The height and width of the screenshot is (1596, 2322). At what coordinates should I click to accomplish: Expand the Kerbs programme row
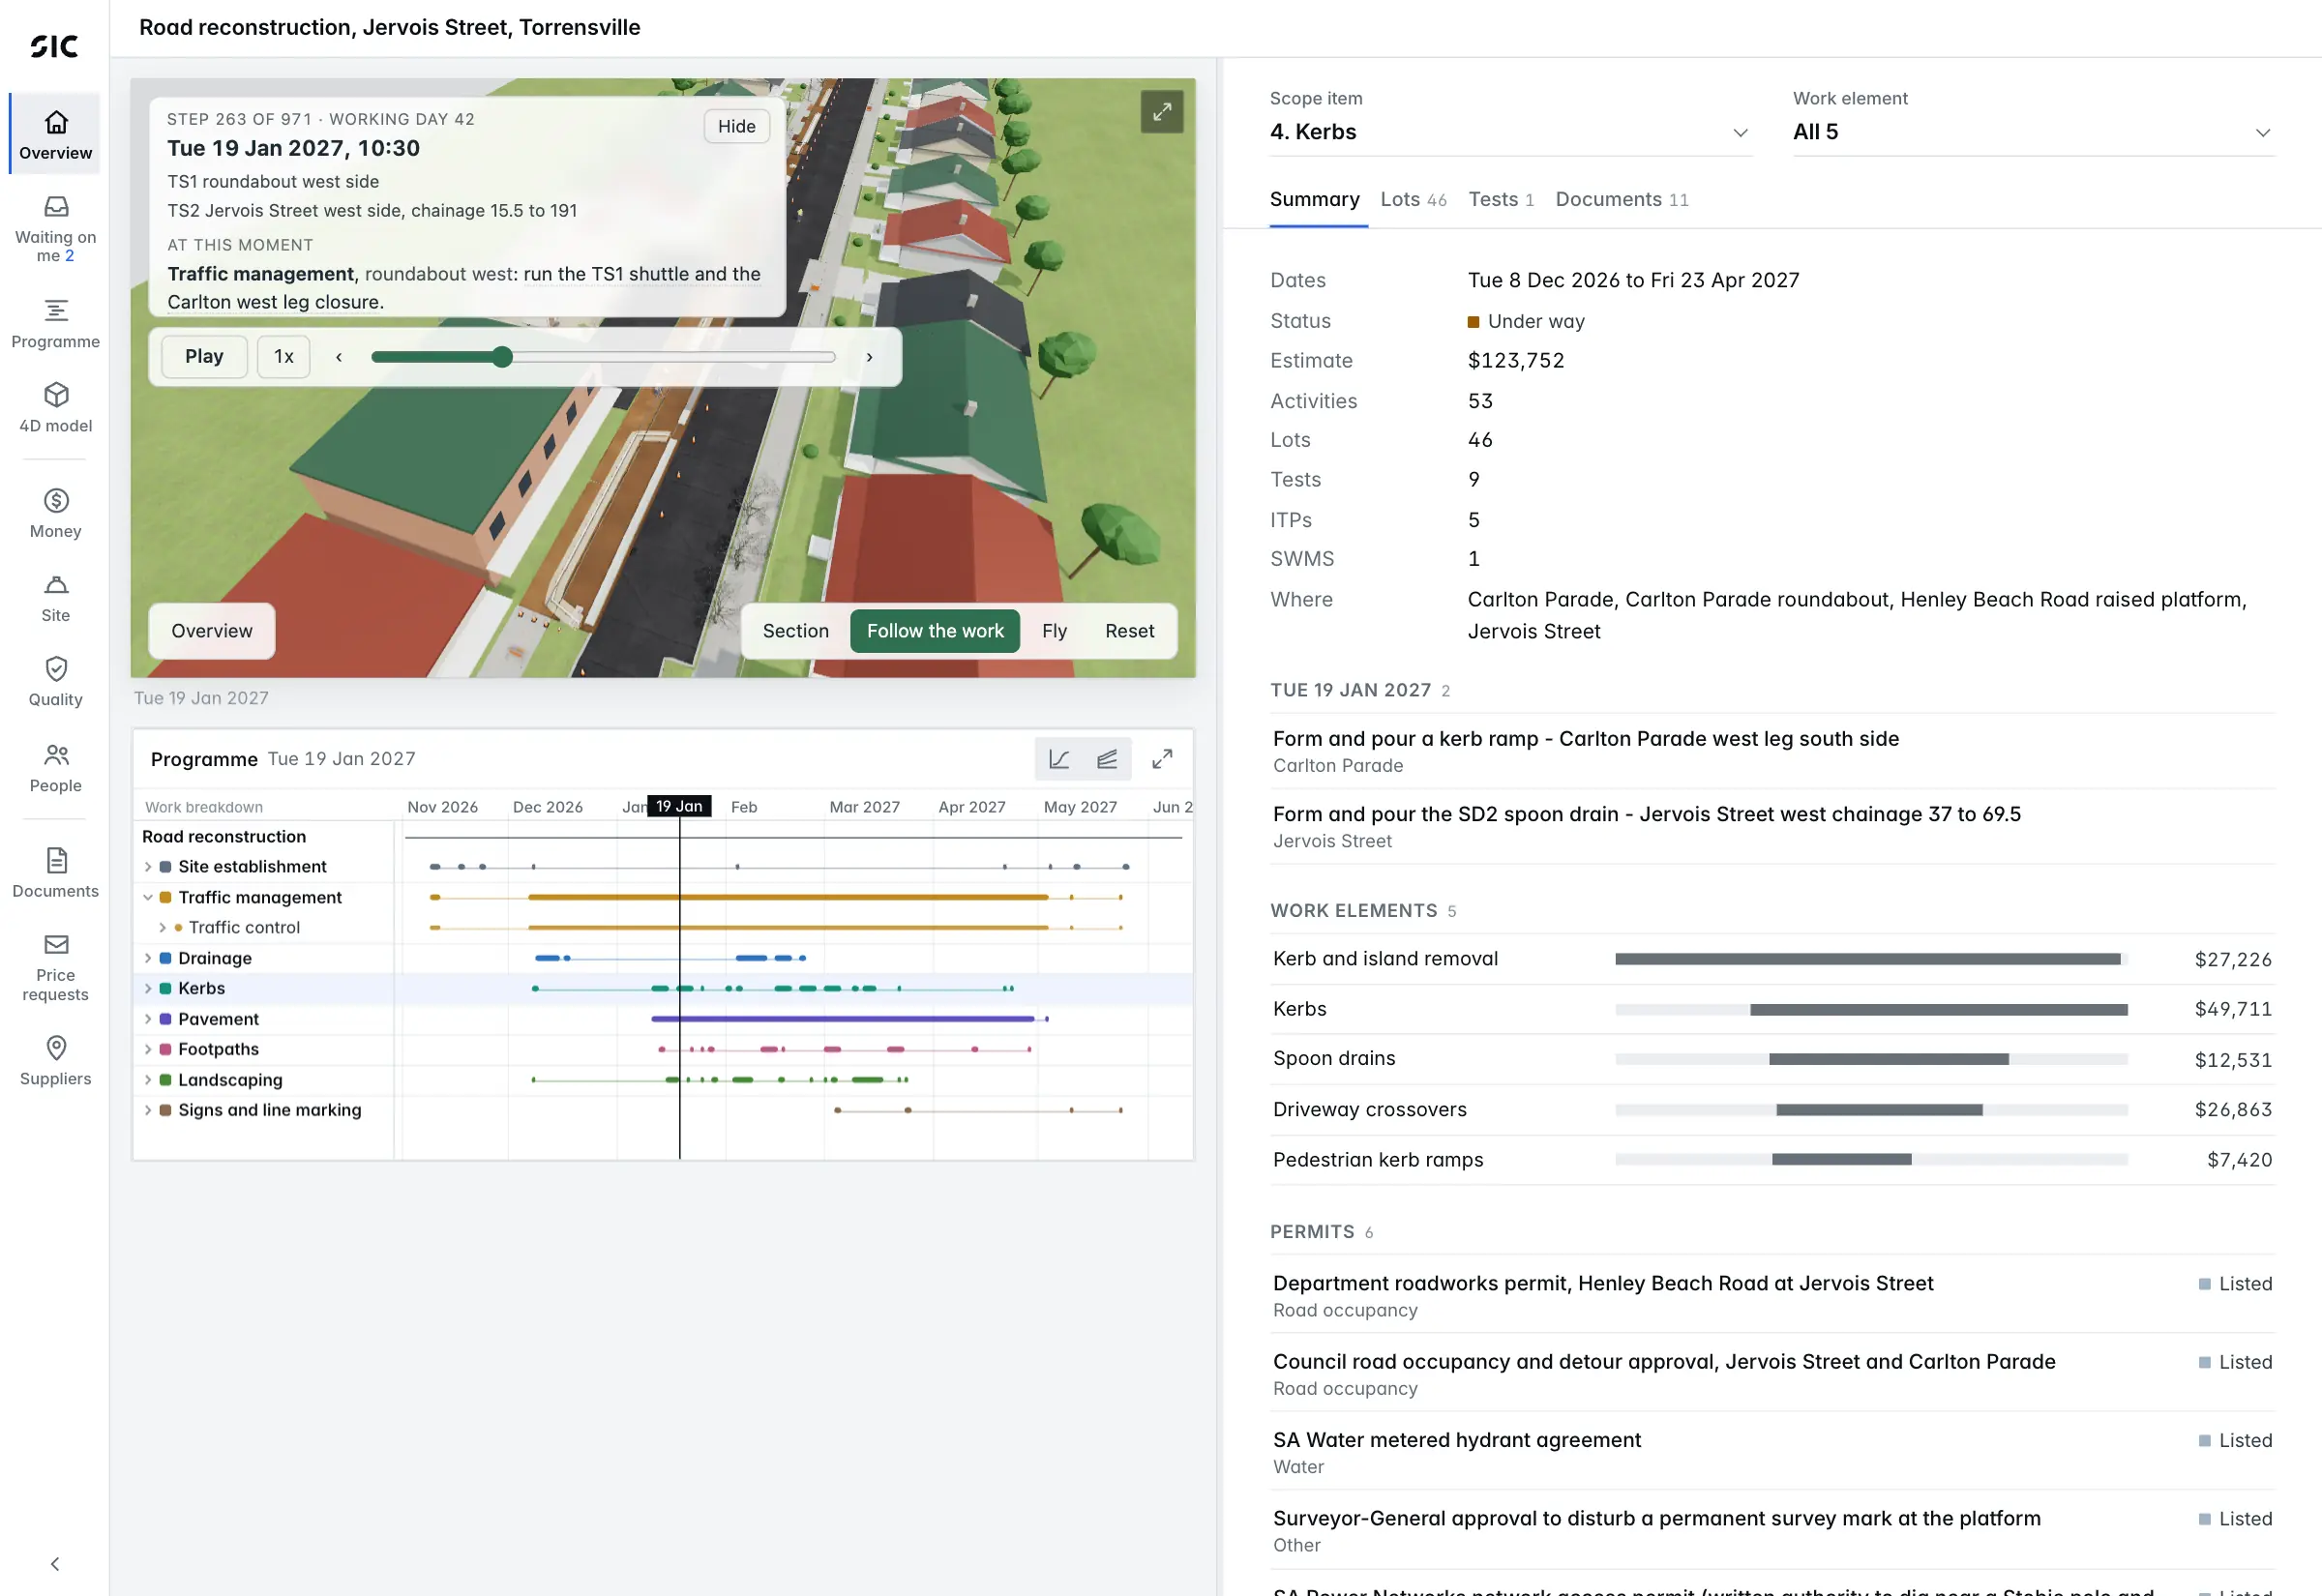tap(148, 989)
